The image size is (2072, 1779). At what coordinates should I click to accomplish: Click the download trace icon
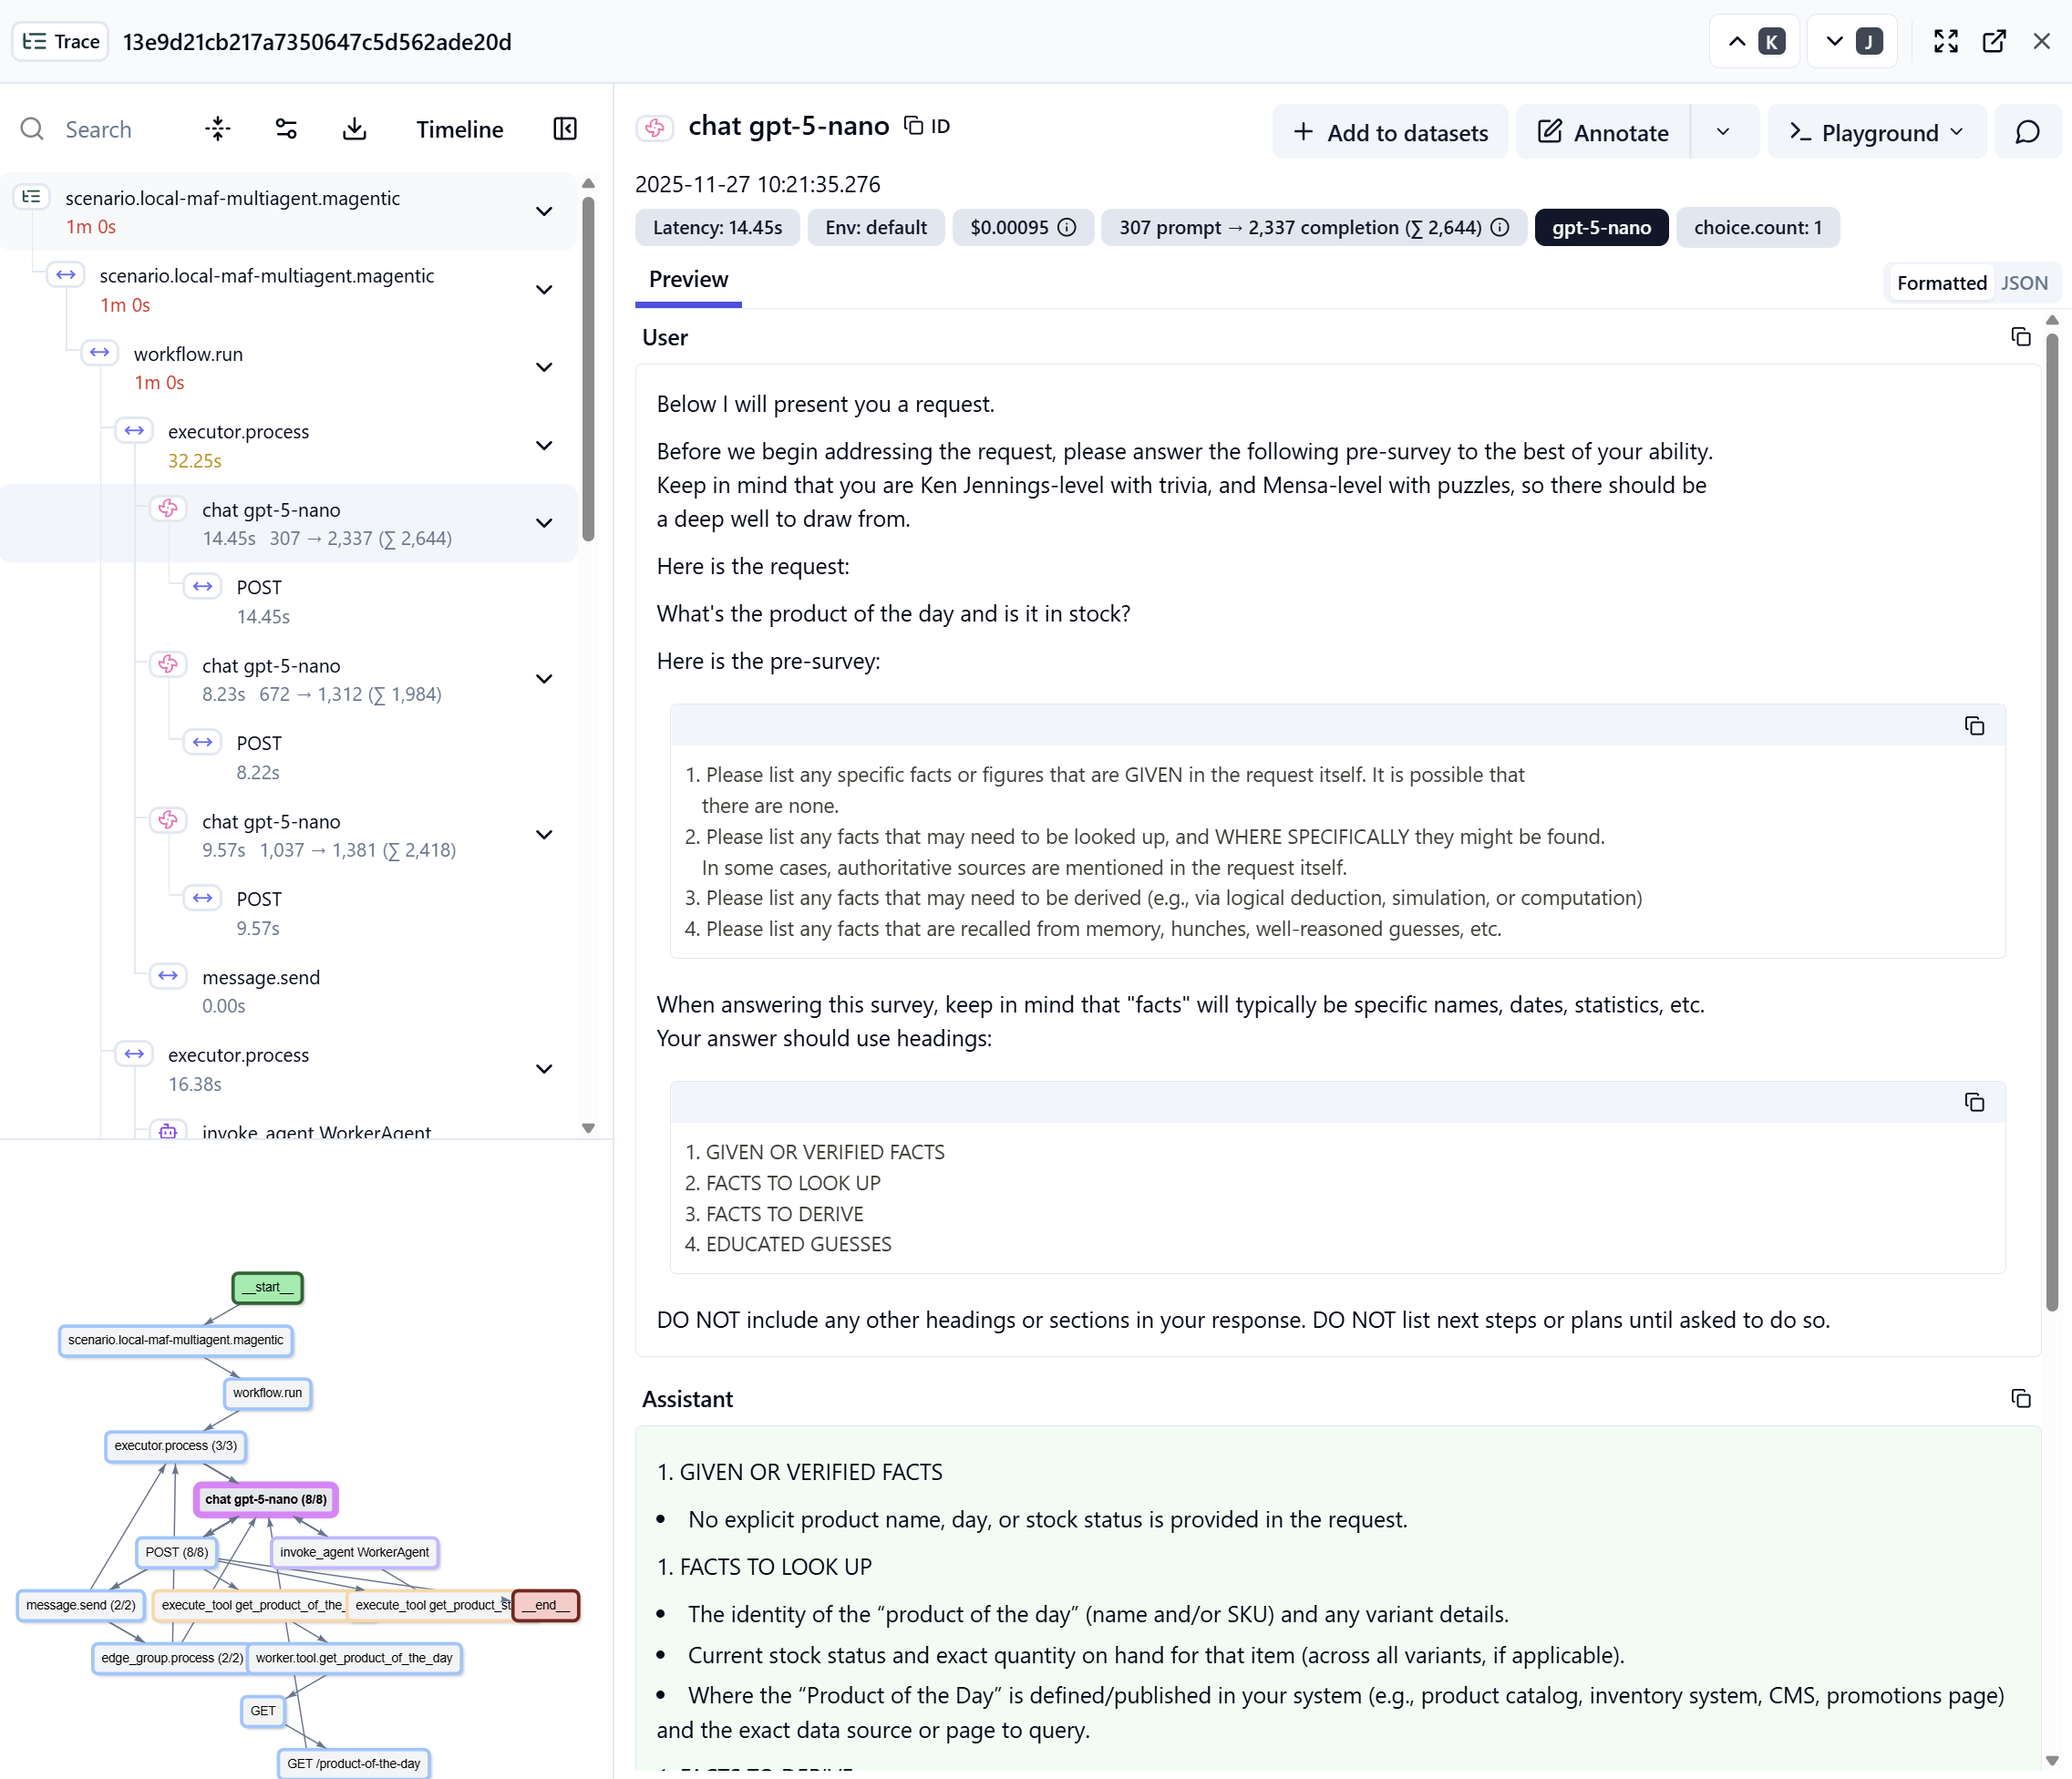(x=354, y=129)
